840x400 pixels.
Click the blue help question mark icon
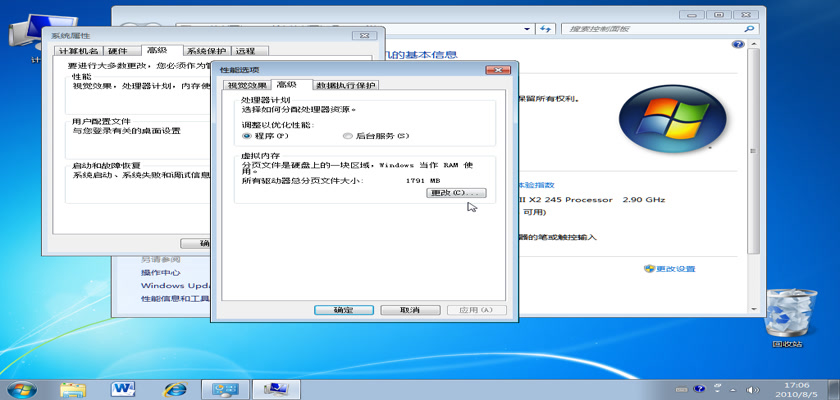click(x=738, y=44)
